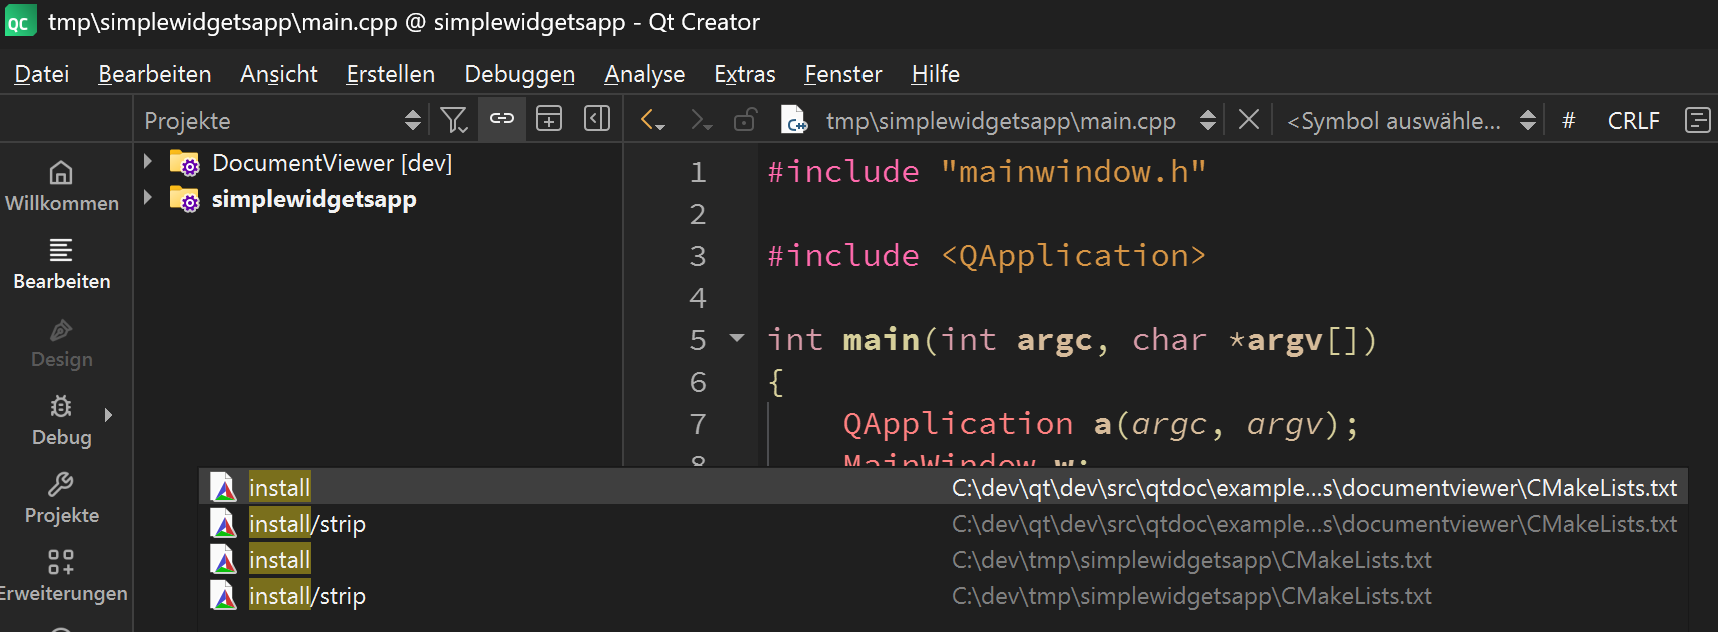
Task: Select install target for simplewidgetsapp CMakeLists
Action: pyautogui.click(x=943, y=559)
